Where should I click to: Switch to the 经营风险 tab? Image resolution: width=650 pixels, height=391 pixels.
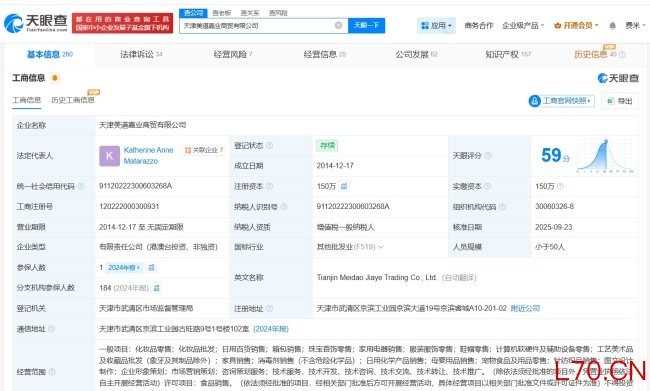233,54
